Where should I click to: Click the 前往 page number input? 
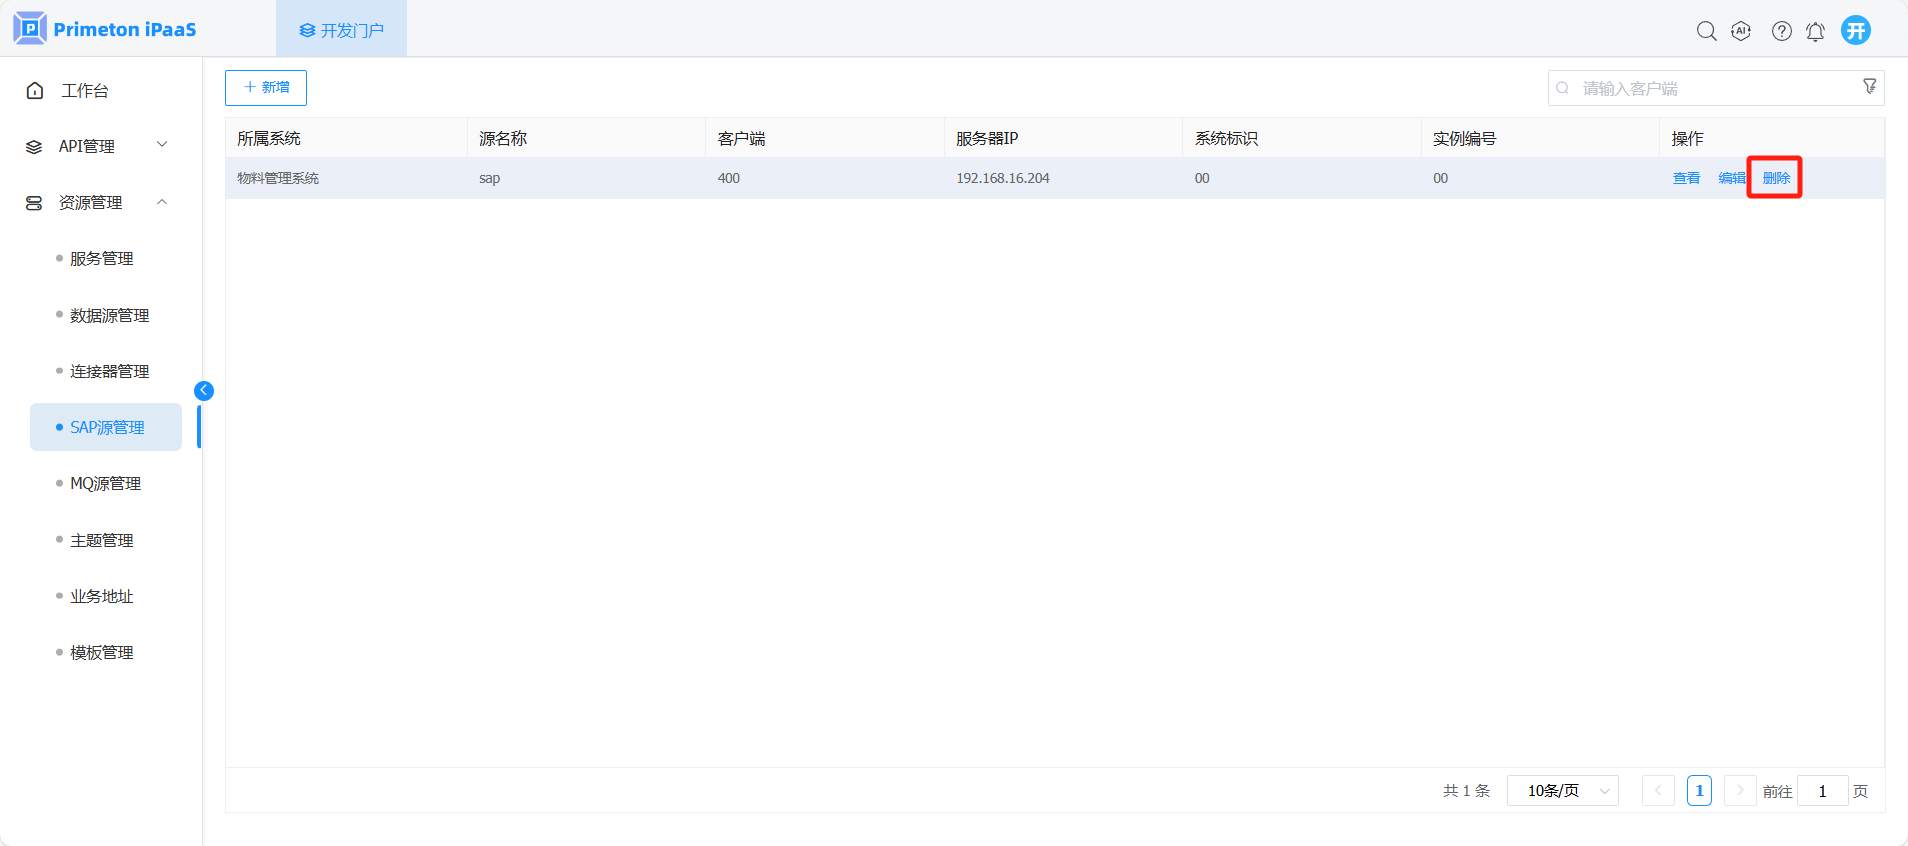(1821, 791)
